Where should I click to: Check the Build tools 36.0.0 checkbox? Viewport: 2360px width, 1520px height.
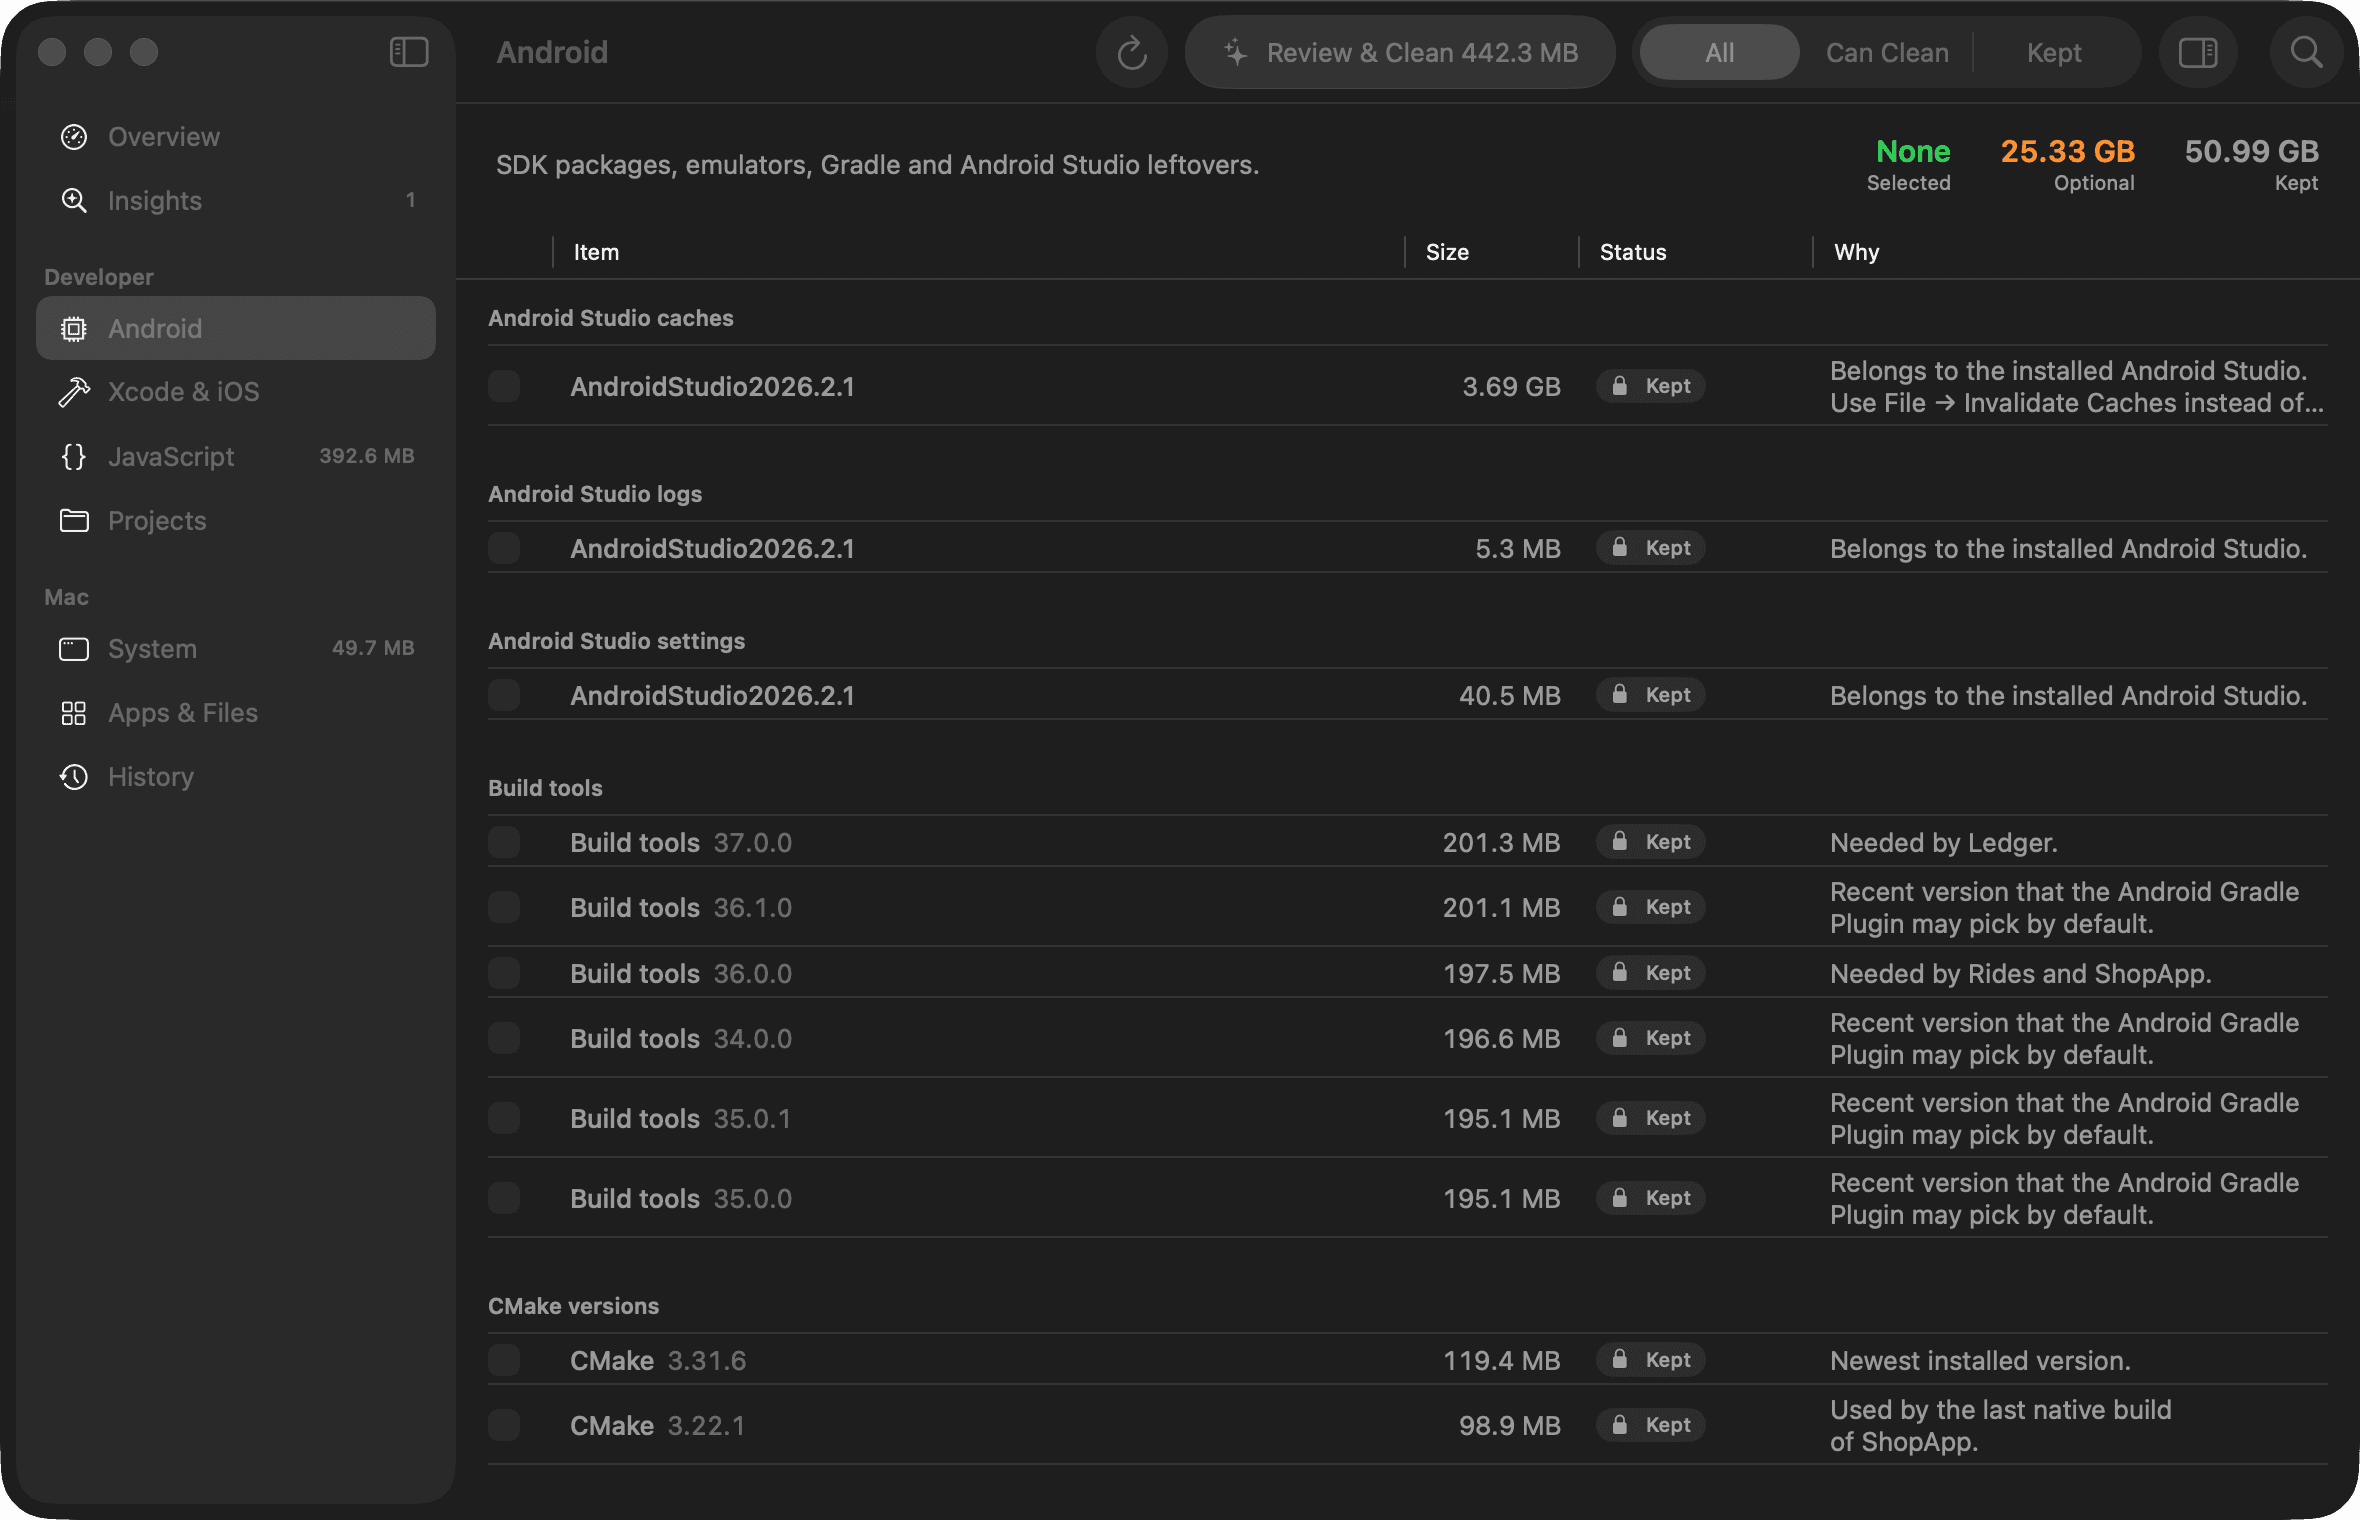point(504,973)
